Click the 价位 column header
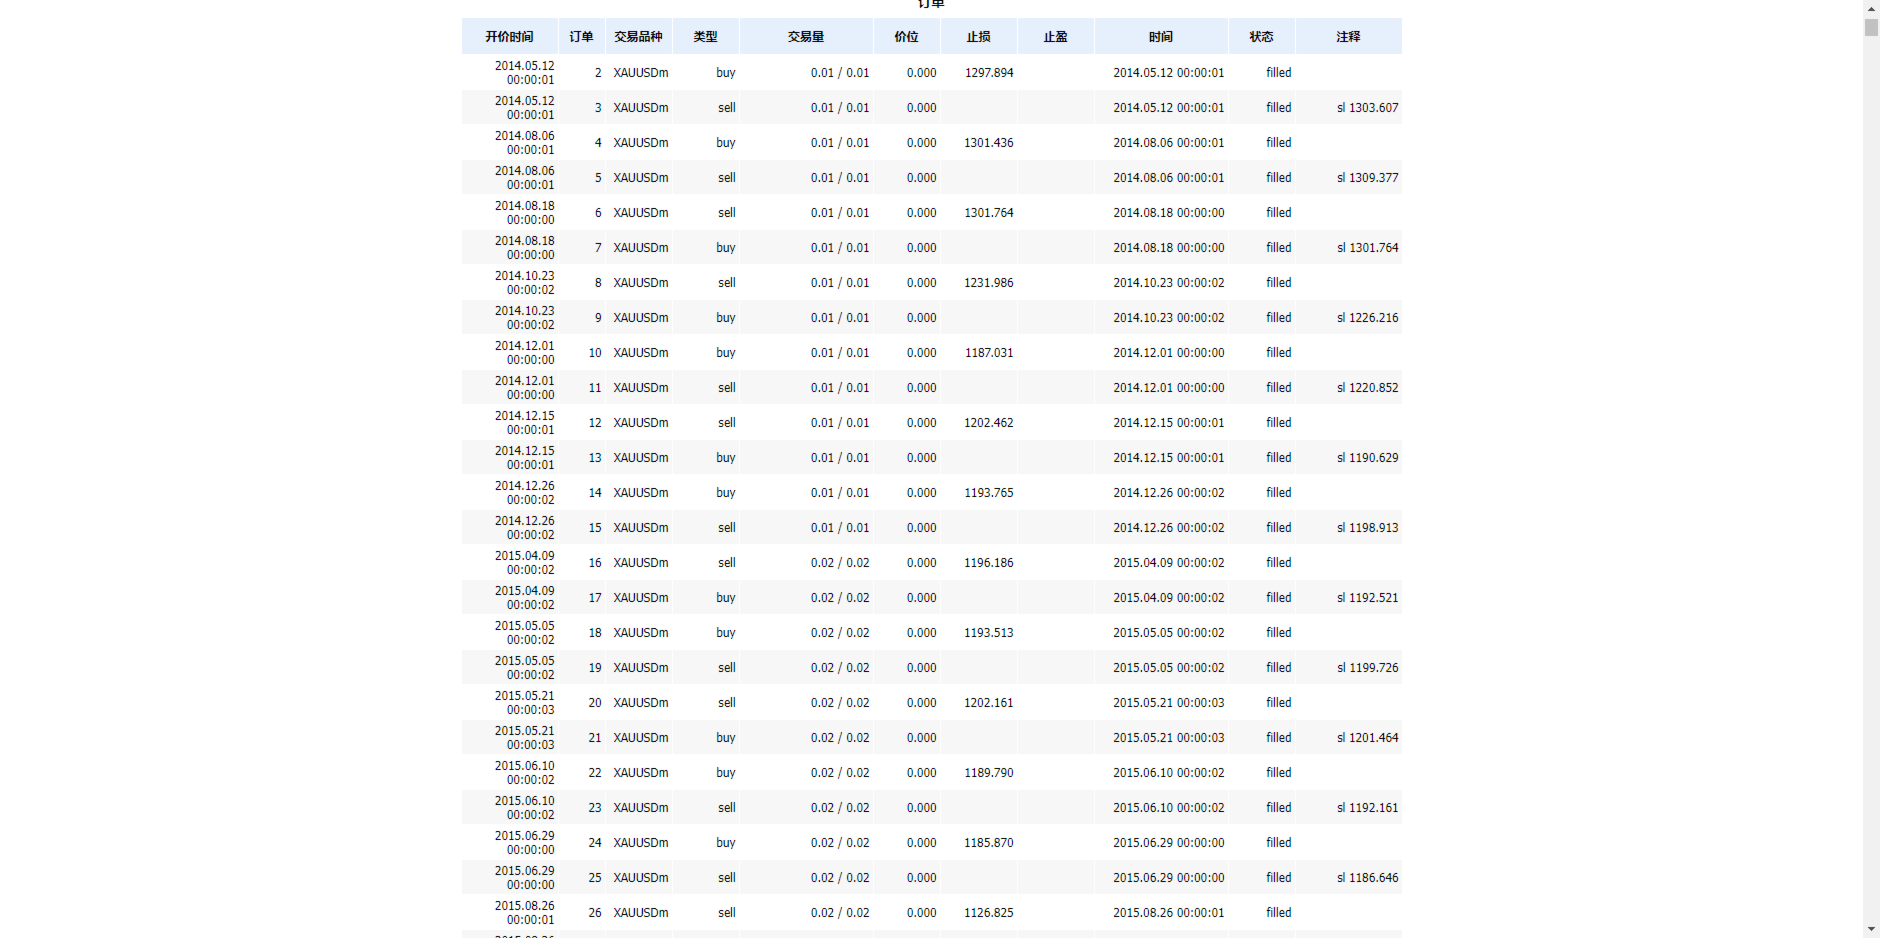Image resolution: width=1880 pixels, height=938 pixels. point(907,36)
